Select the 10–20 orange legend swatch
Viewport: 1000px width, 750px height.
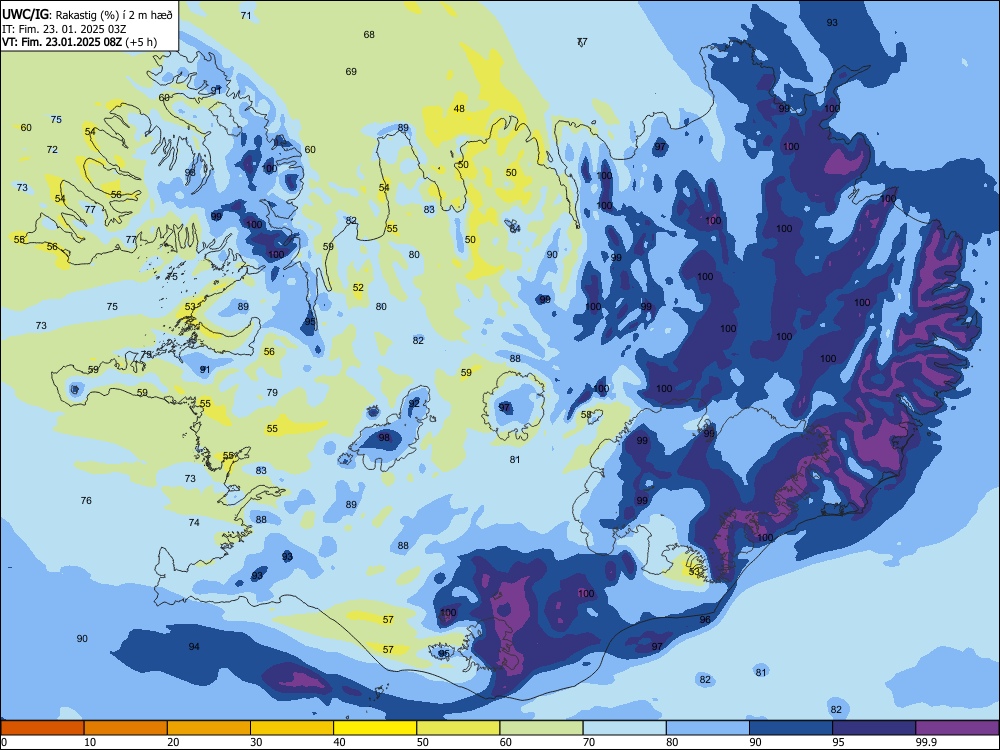pos(126,728)
